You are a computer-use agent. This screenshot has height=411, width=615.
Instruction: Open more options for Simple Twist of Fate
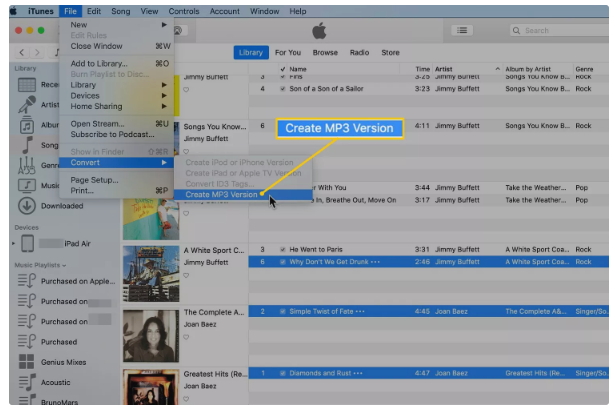tap(360, 312)
